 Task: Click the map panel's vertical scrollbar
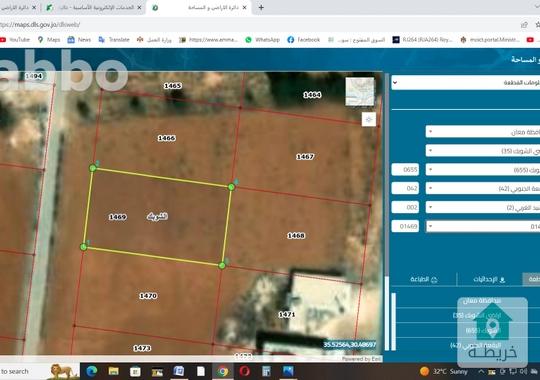pos(387,212)
